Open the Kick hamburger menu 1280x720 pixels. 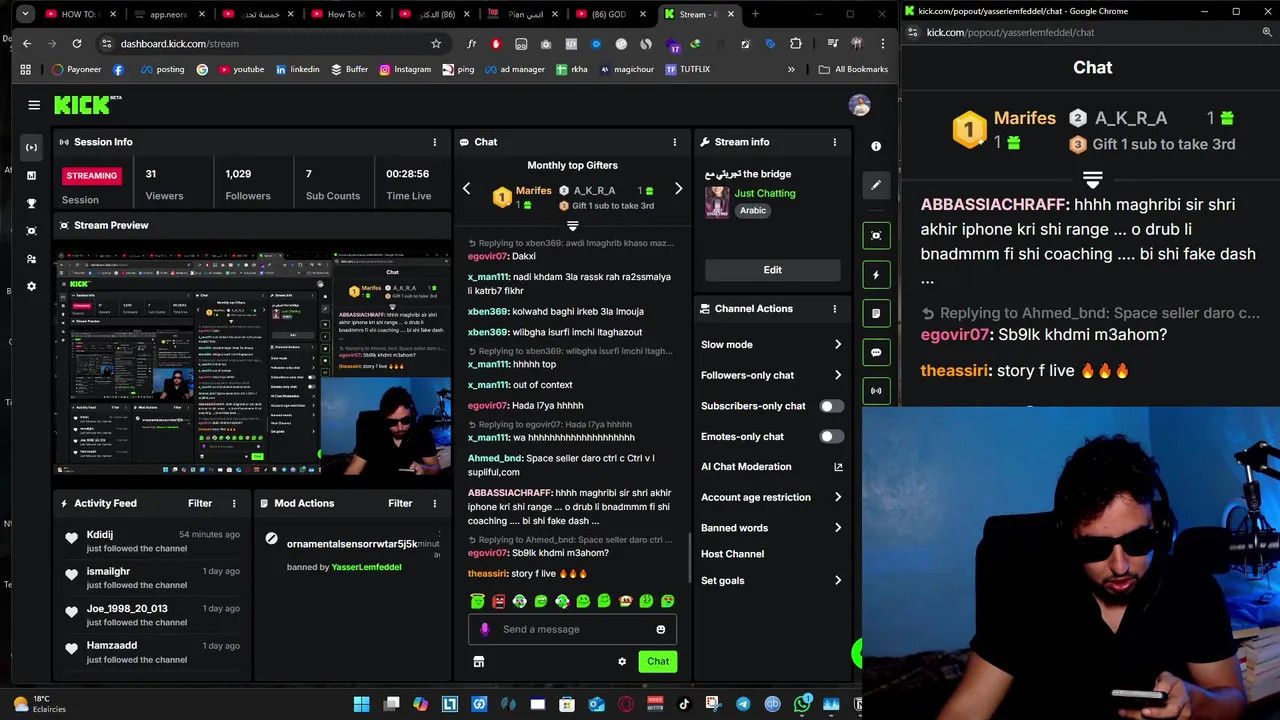(x=34, y=105)
